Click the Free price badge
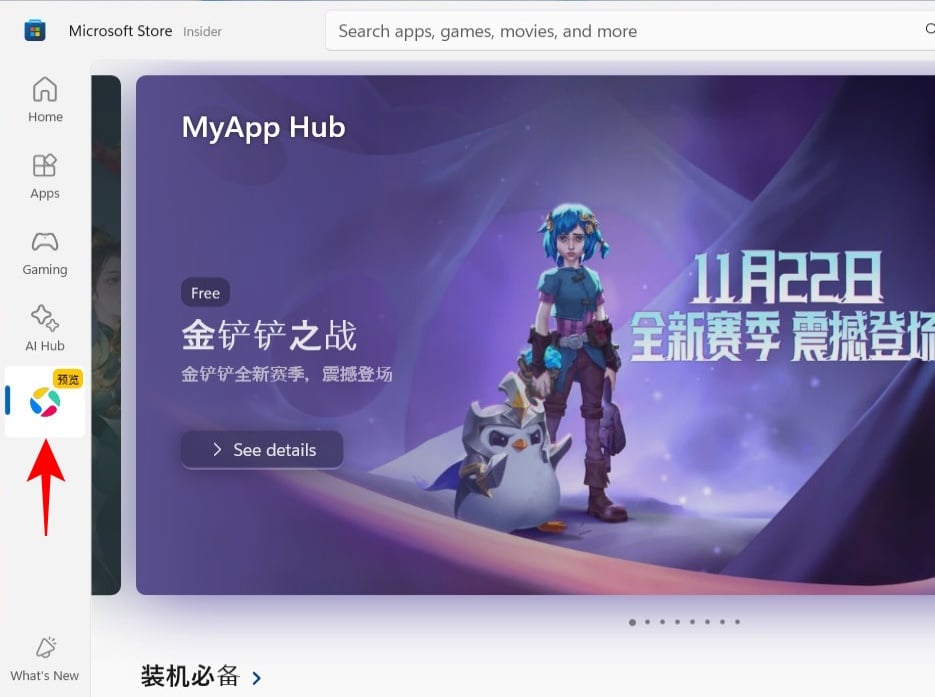Viewport: 935px width, 697px height. 205,293
